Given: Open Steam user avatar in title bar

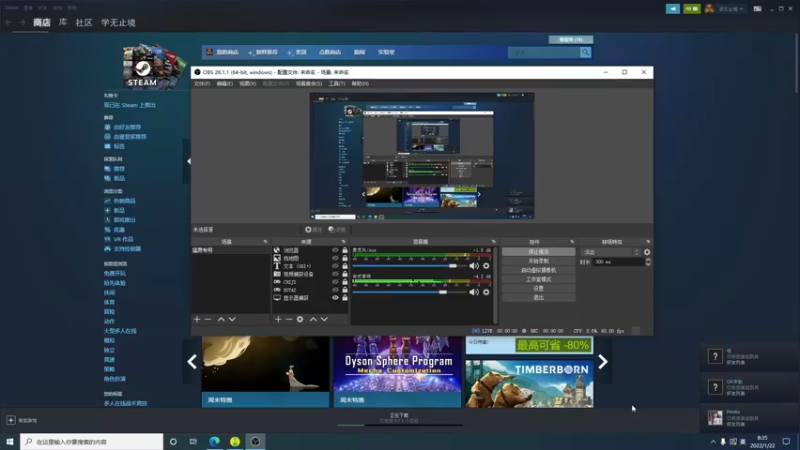Looking at the screenshot, I should 709,9.
